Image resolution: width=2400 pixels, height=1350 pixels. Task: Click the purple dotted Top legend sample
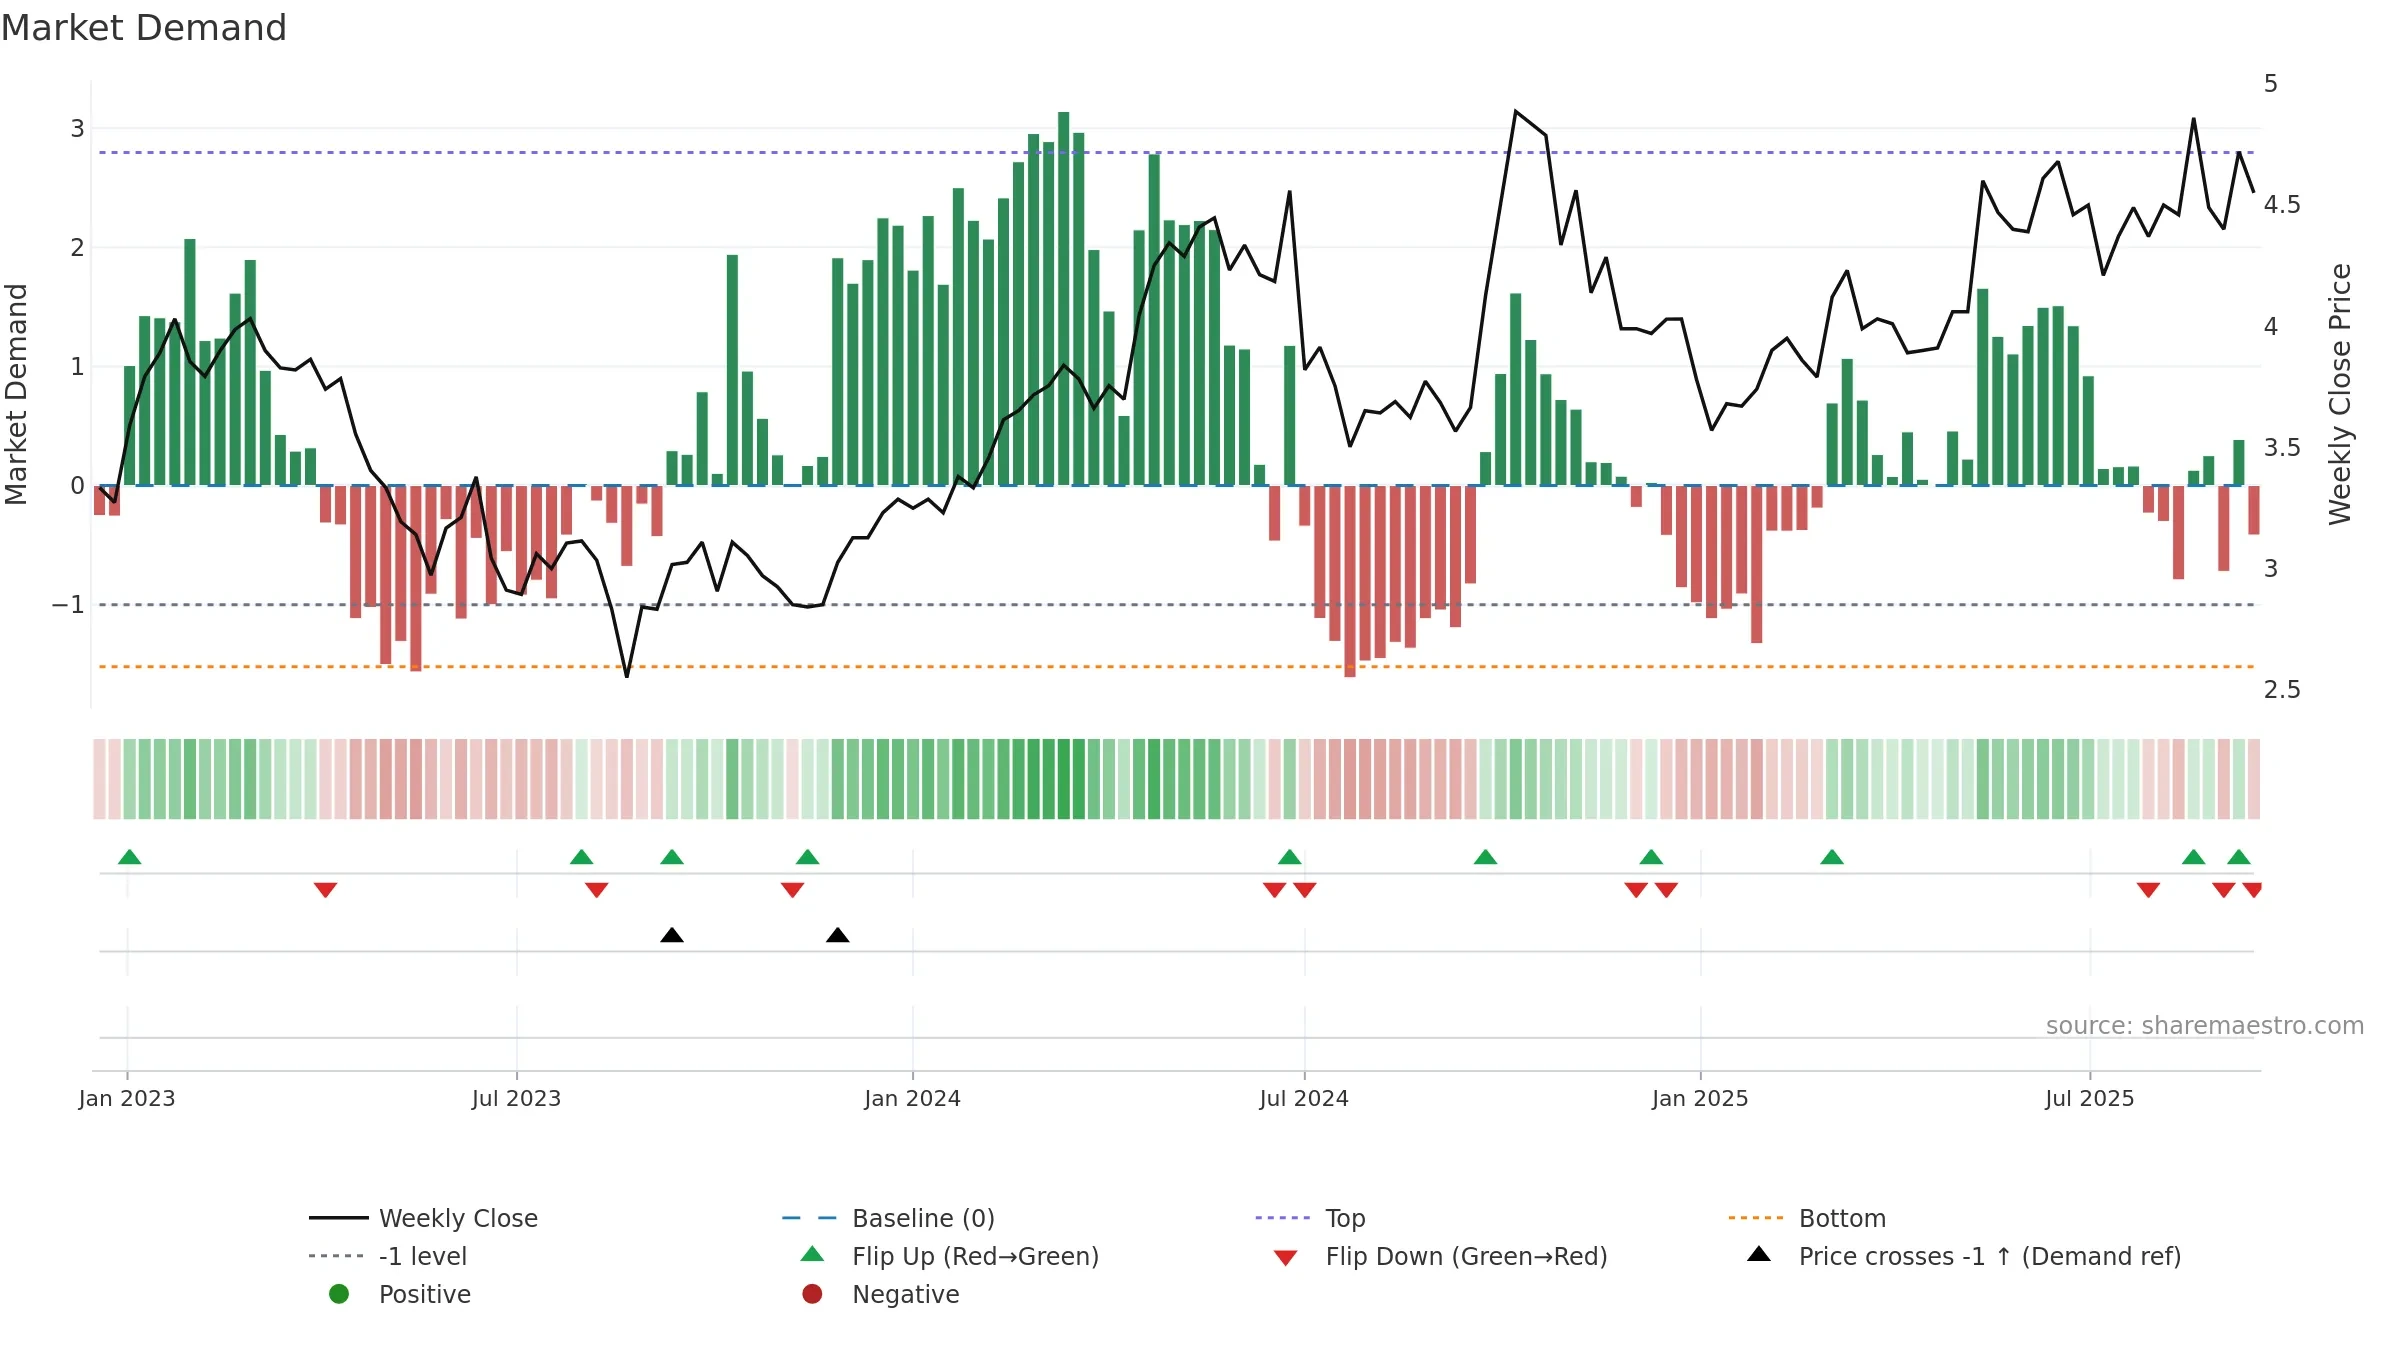(1285, 1218)
